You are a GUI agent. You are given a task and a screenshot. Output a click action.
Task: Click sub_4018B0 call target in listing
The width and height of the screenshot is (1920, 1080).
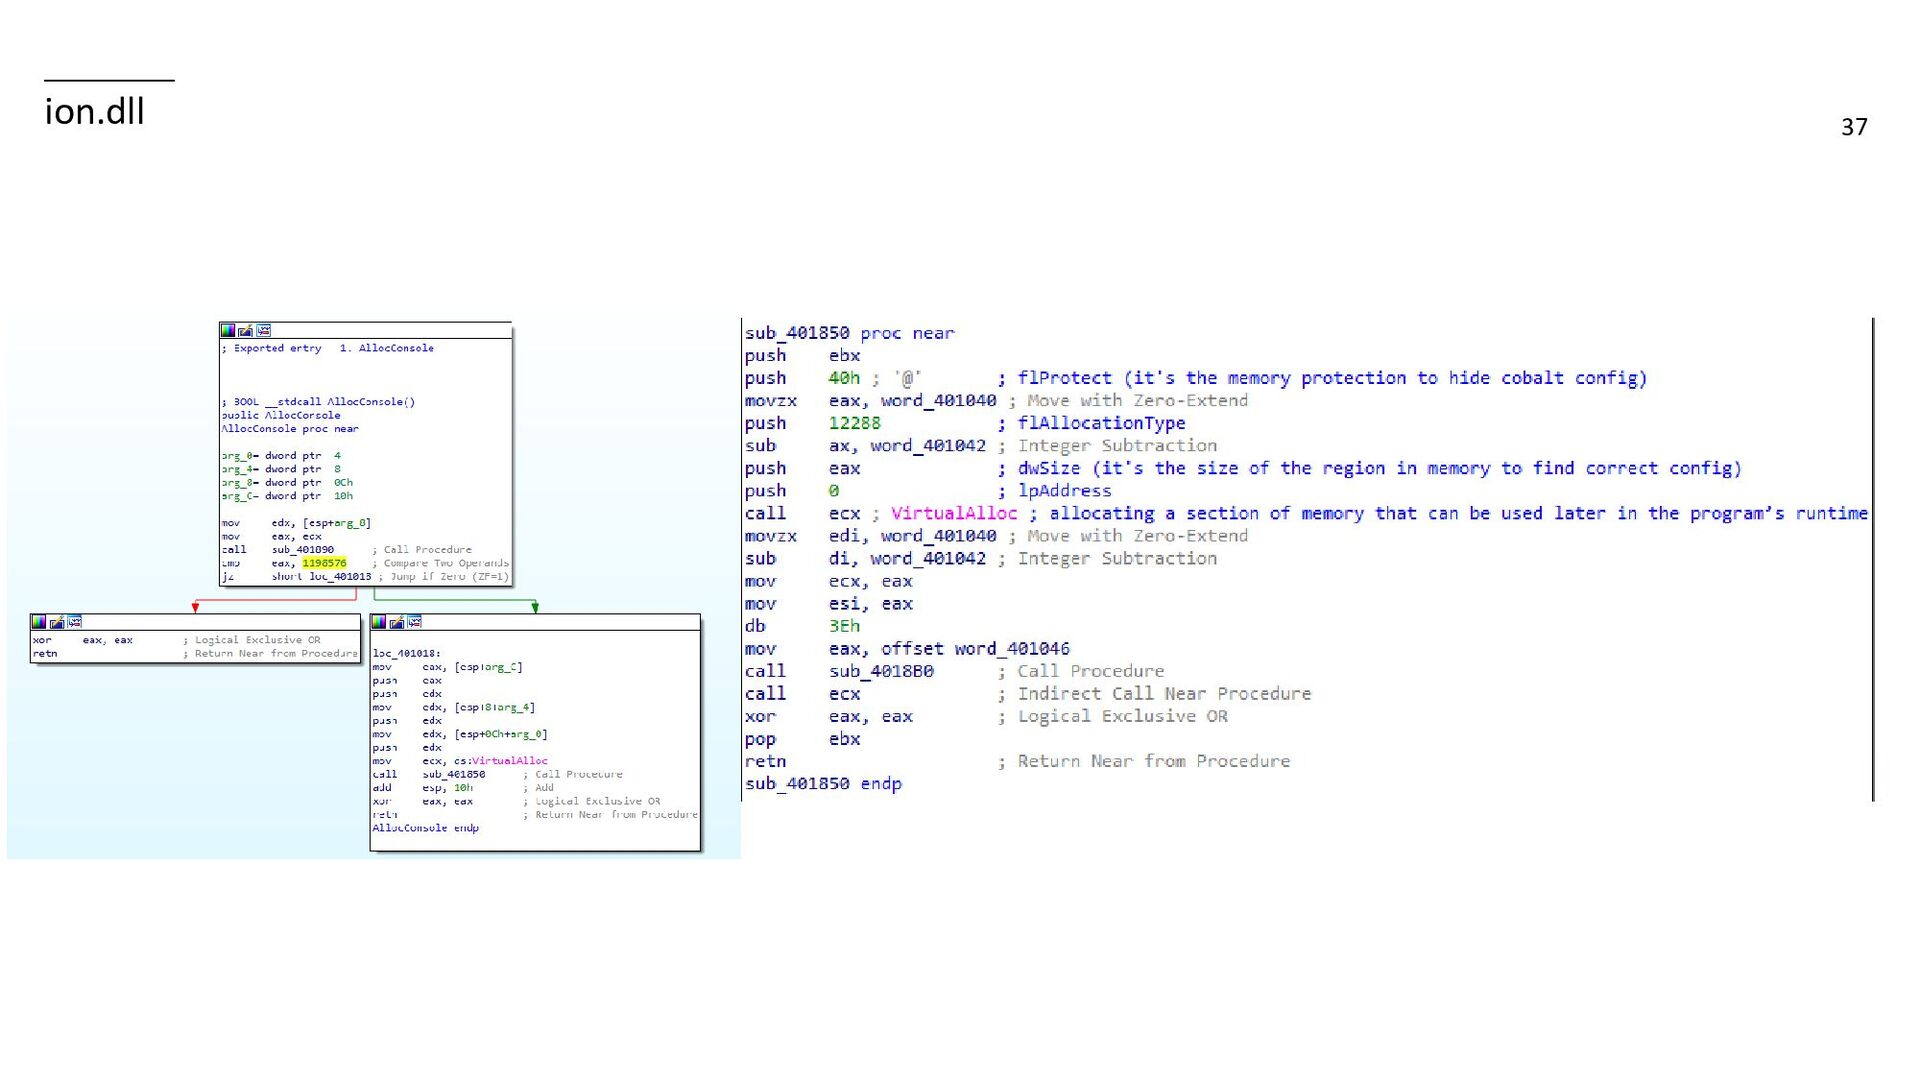point(880,671)
